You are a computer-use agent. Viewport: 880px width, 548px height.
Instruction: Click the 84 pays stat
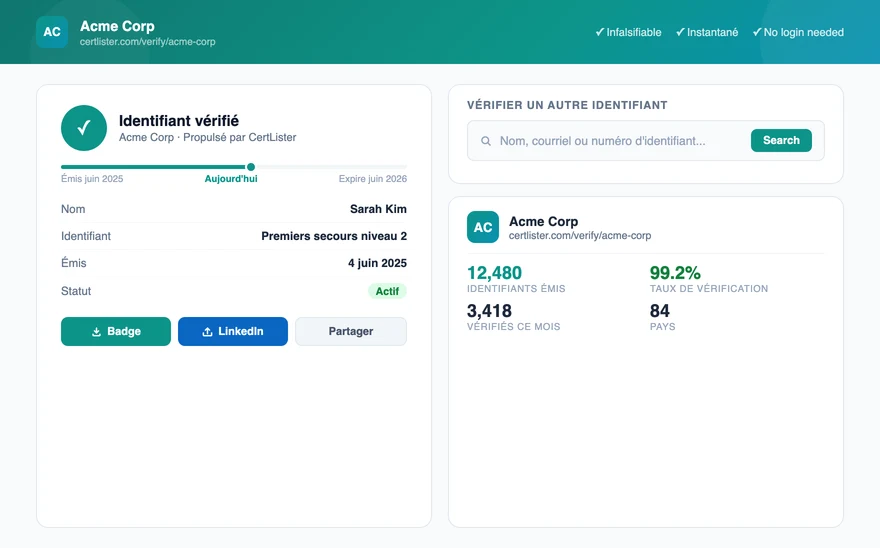pyautogui.click(x=662, y=317)
